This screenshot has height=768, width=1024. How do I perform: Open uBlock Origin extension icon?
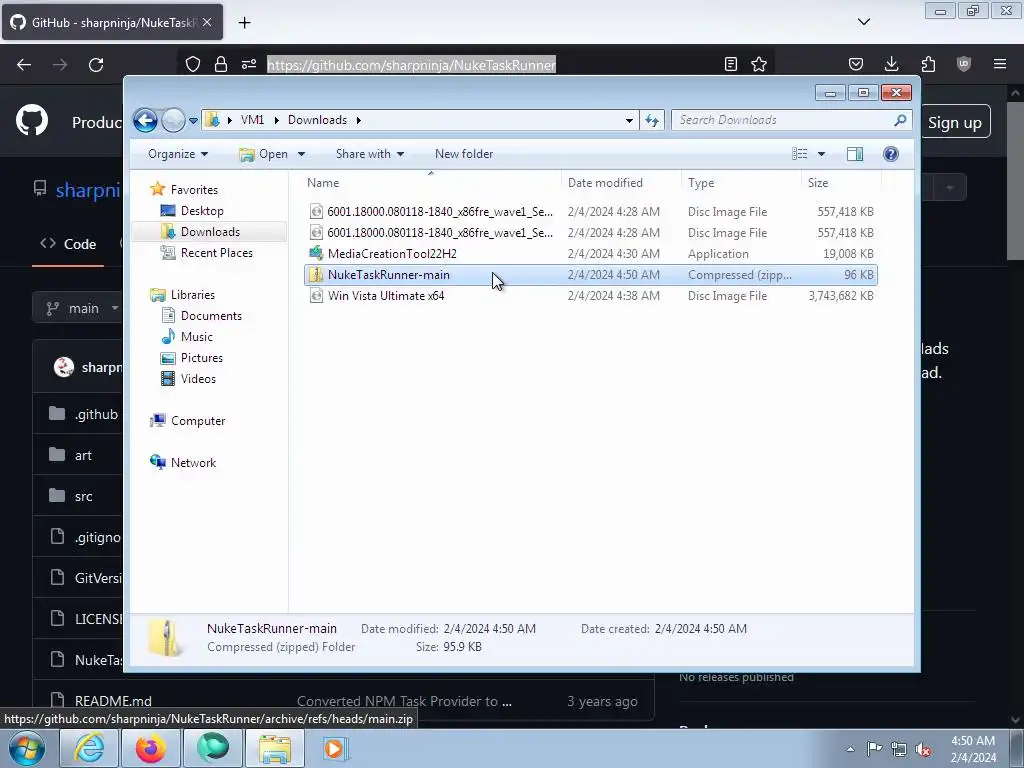coord(964,64)
